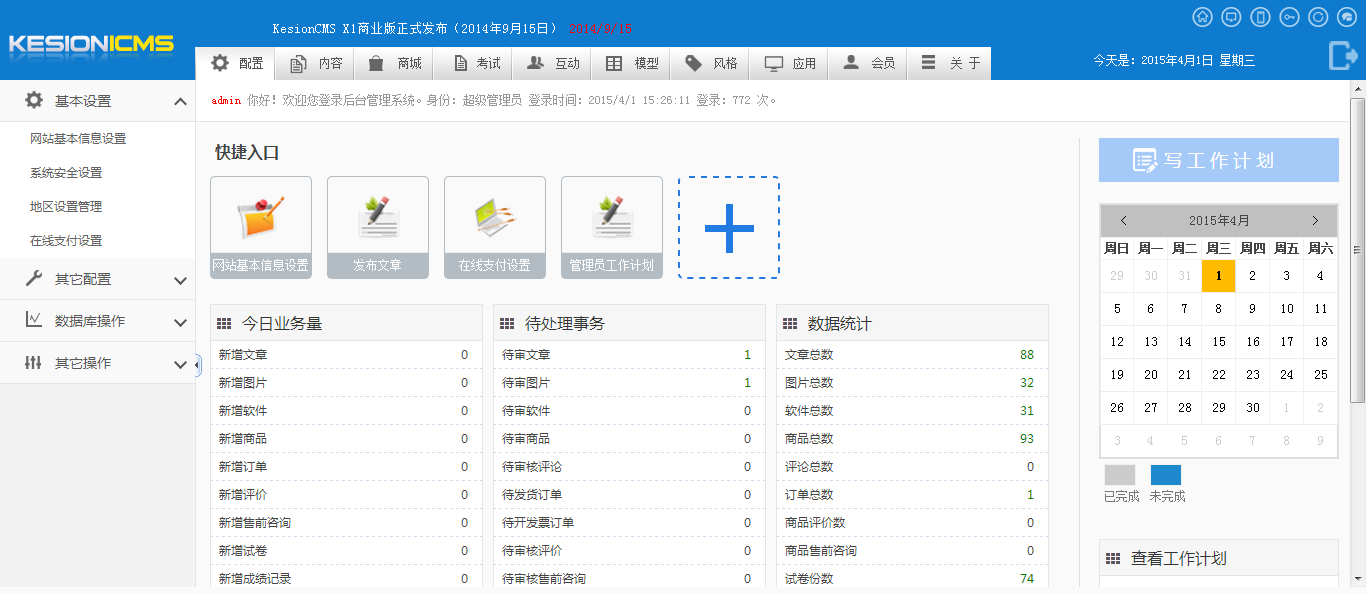Go to next month in the calendar
Screen dimensions: 1366x594
(x=1315, y=221)
